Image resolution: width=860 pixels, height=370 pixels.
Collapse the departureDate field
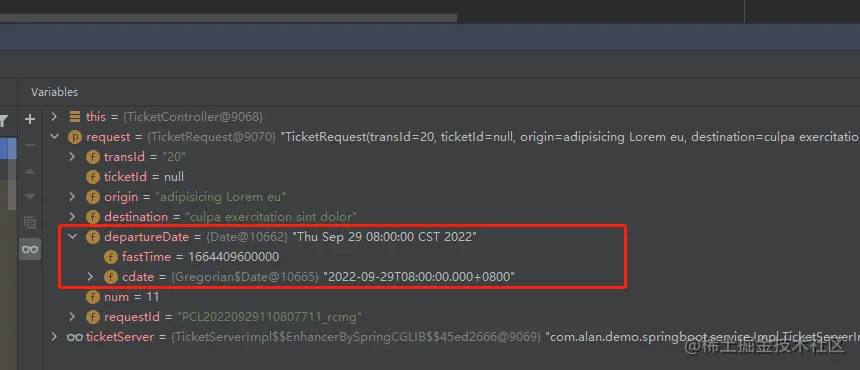(x=72, y=237)
